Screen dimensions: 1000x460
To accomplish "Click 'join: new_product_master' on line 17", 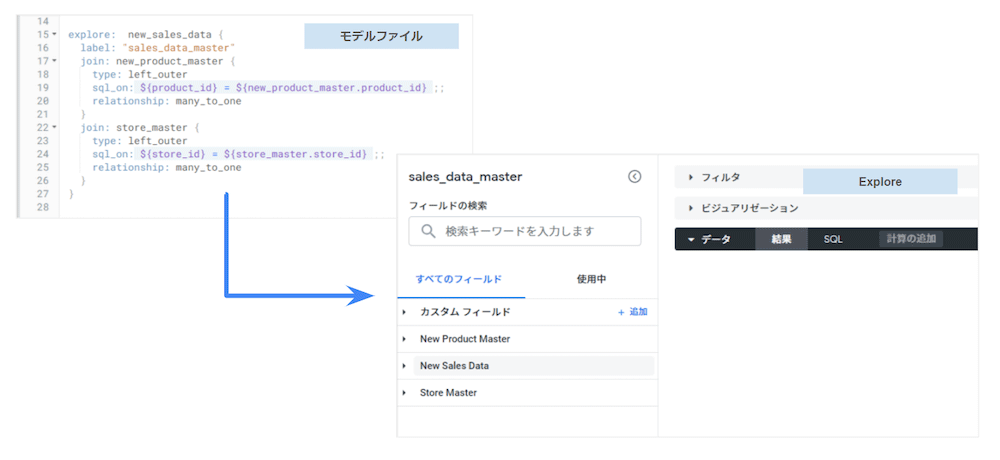I will point(152,61).
